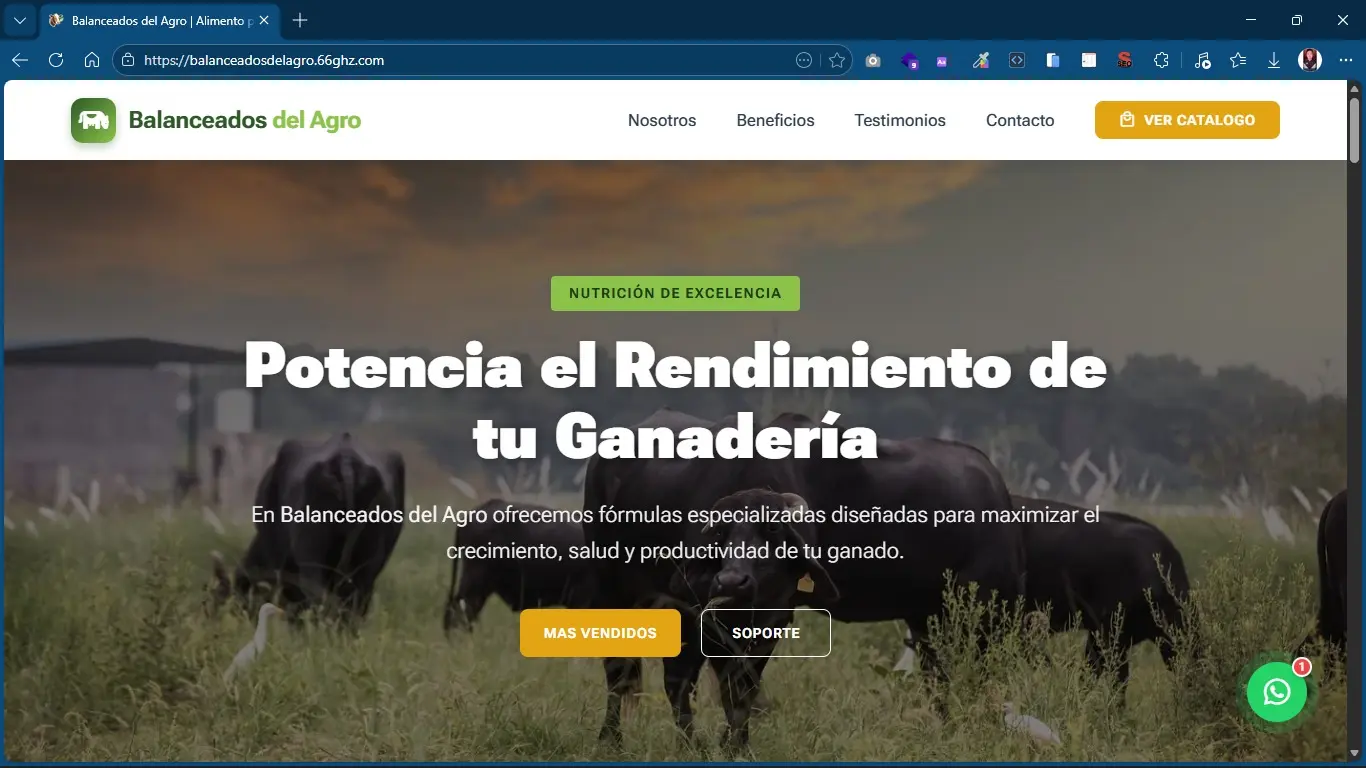The width and height of the screenshot is (1366, 768).
Task: Click the Balanceados del Agro truck logo icon
Action: 92,120
